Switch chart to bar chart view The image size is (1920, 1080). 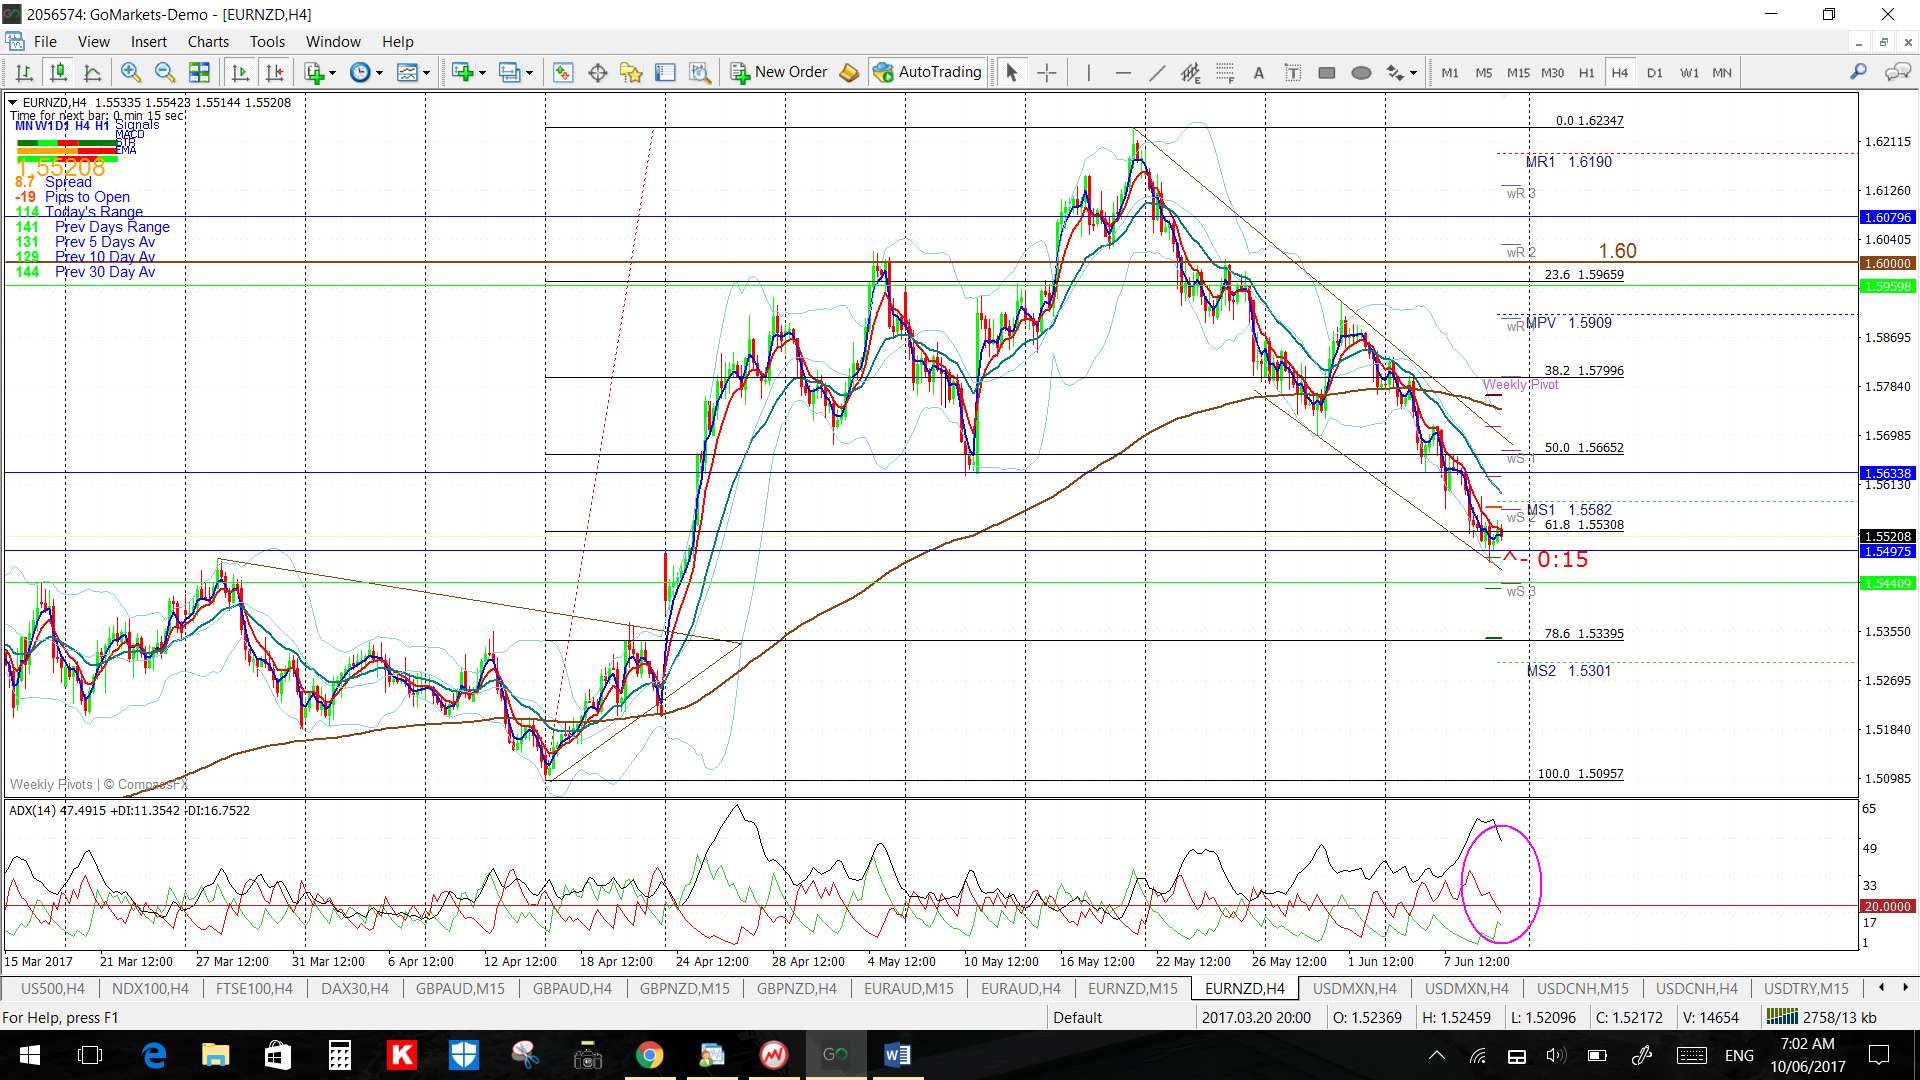[x=24, y=72]
